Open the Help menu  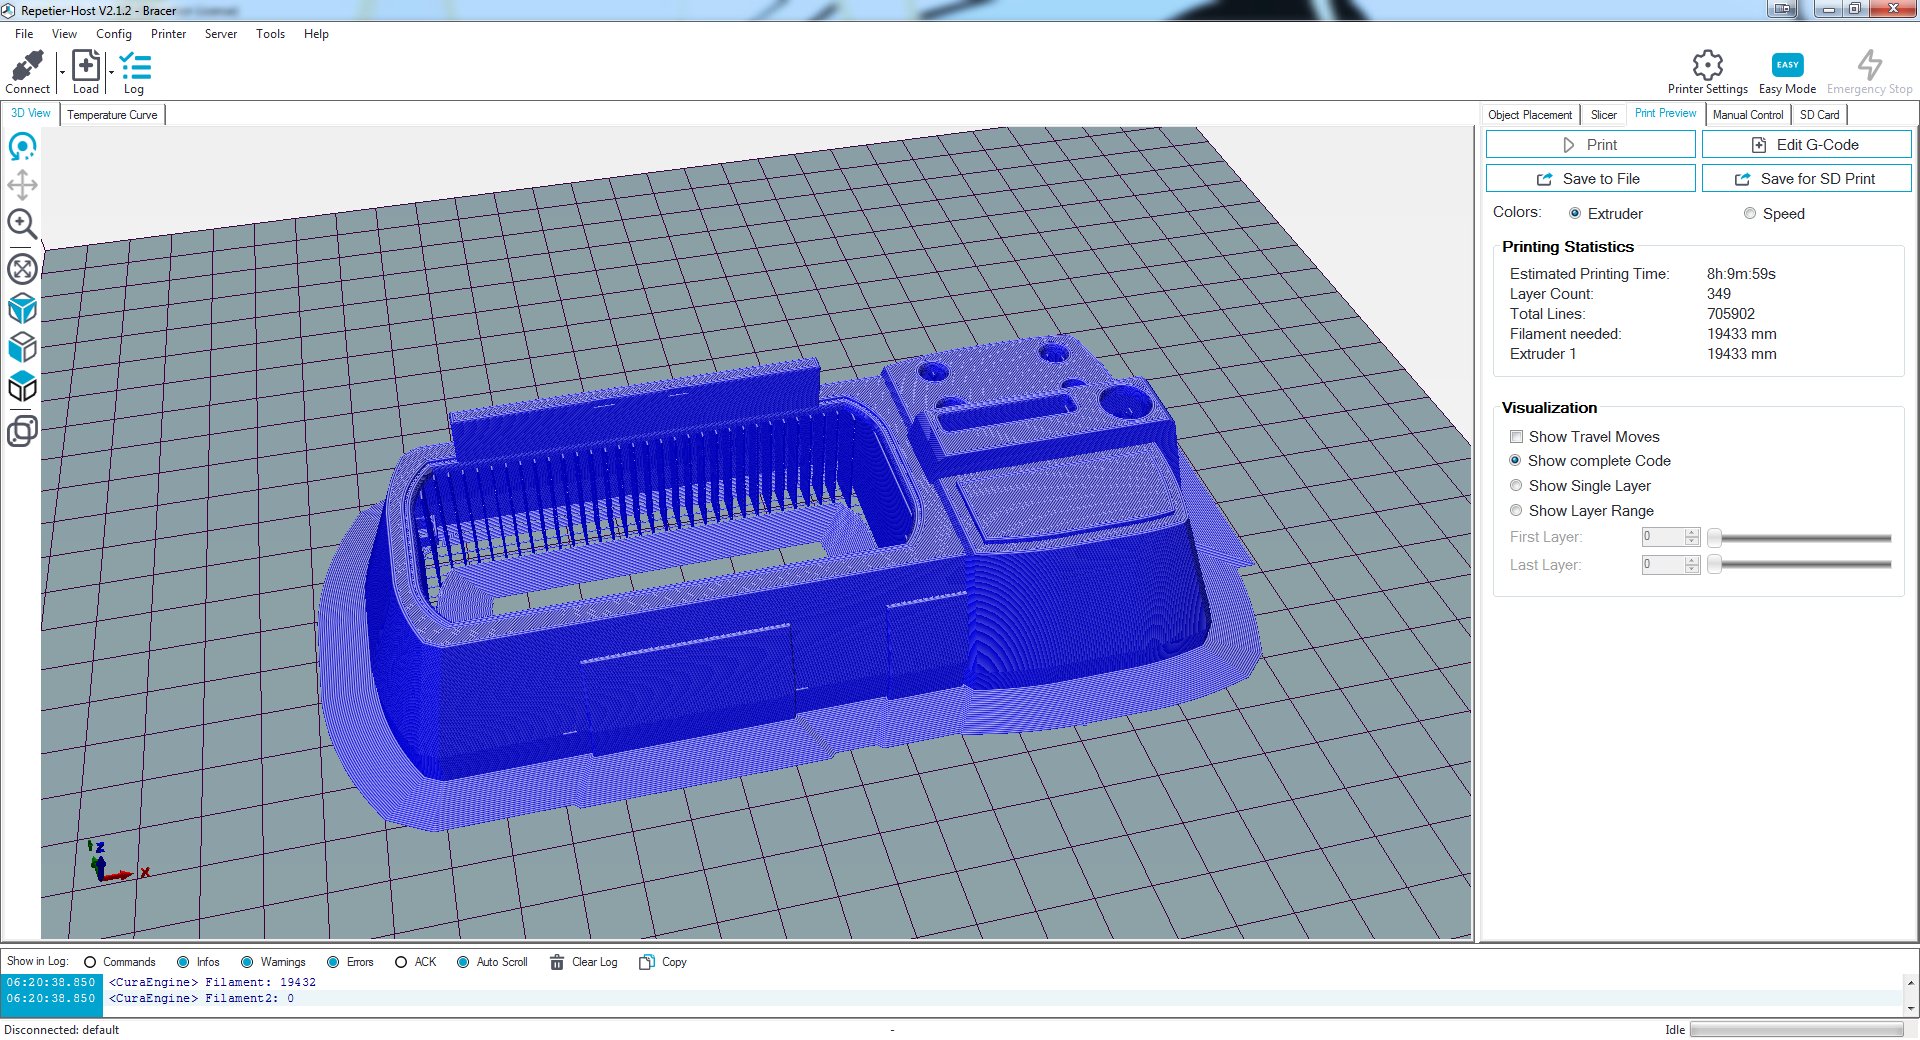point(316,34)
